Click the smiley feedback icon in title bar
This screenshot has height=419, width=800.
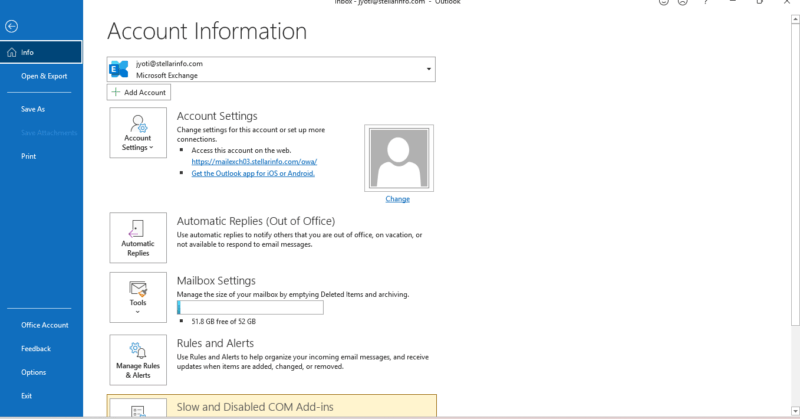[x=663, y=2]
